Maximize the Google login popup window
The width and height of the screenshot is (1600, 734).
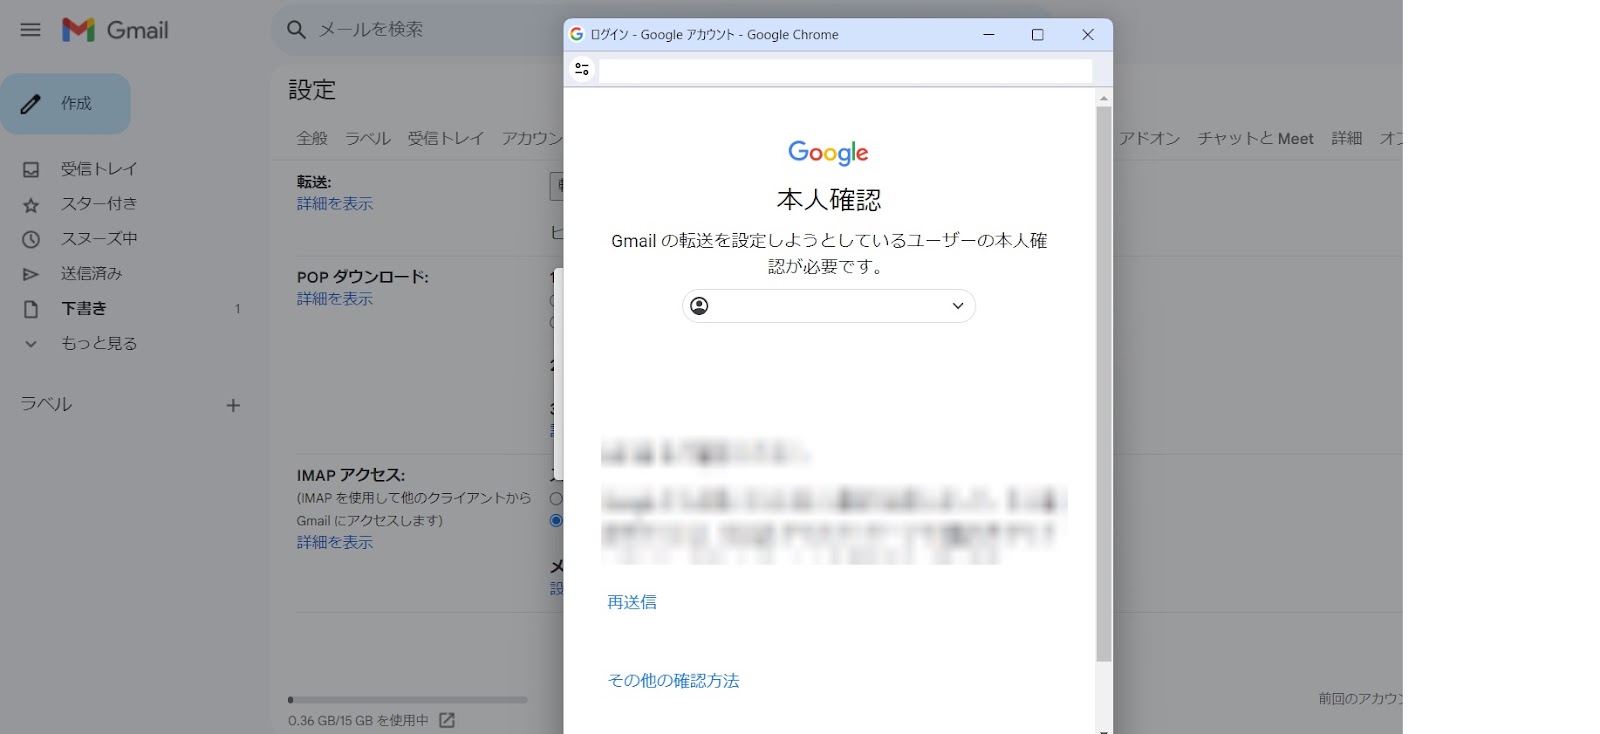(x=1038, y=34)
